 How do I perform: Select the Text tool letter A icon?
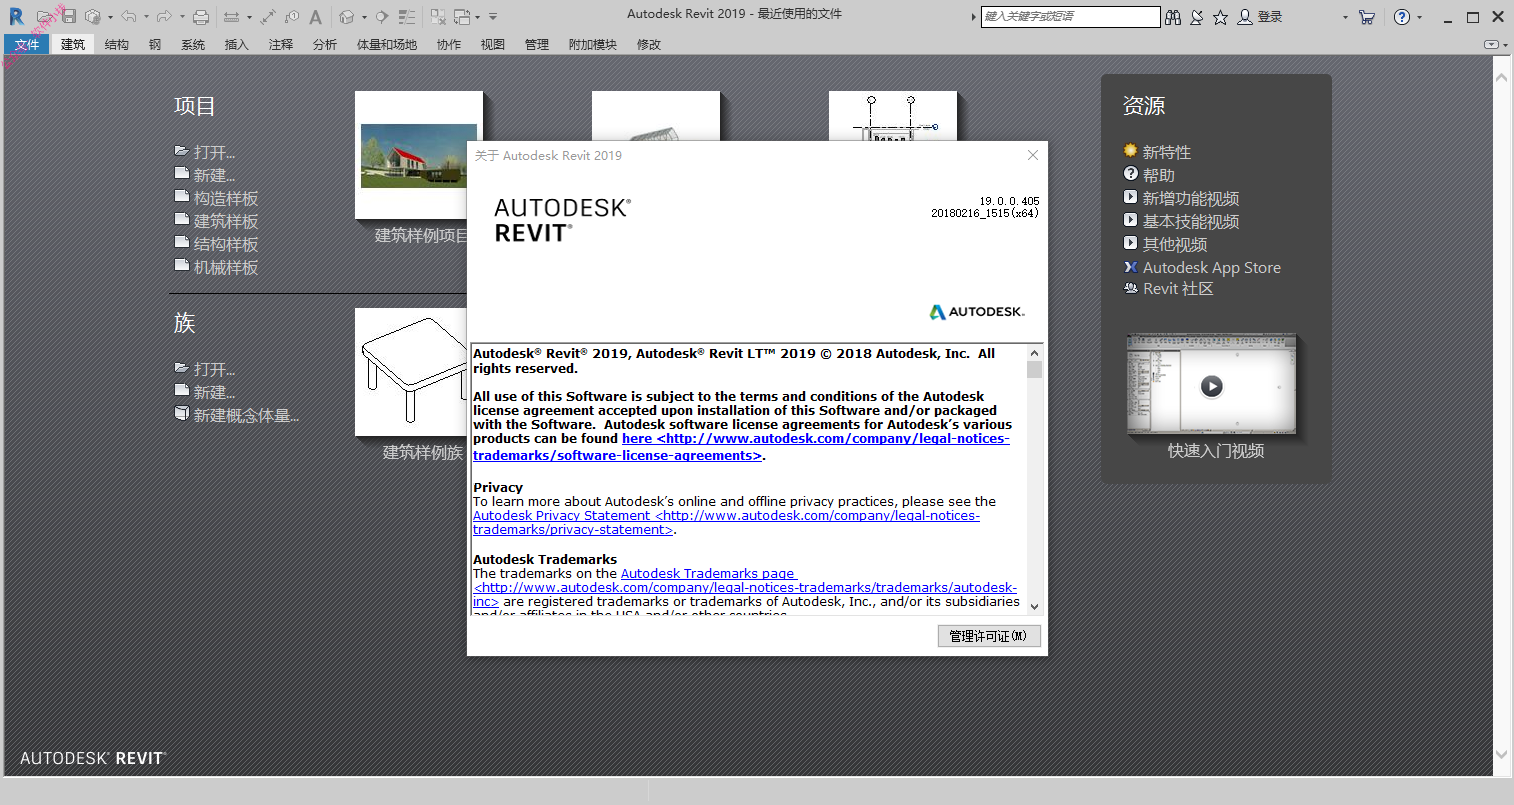pos(316,17)
